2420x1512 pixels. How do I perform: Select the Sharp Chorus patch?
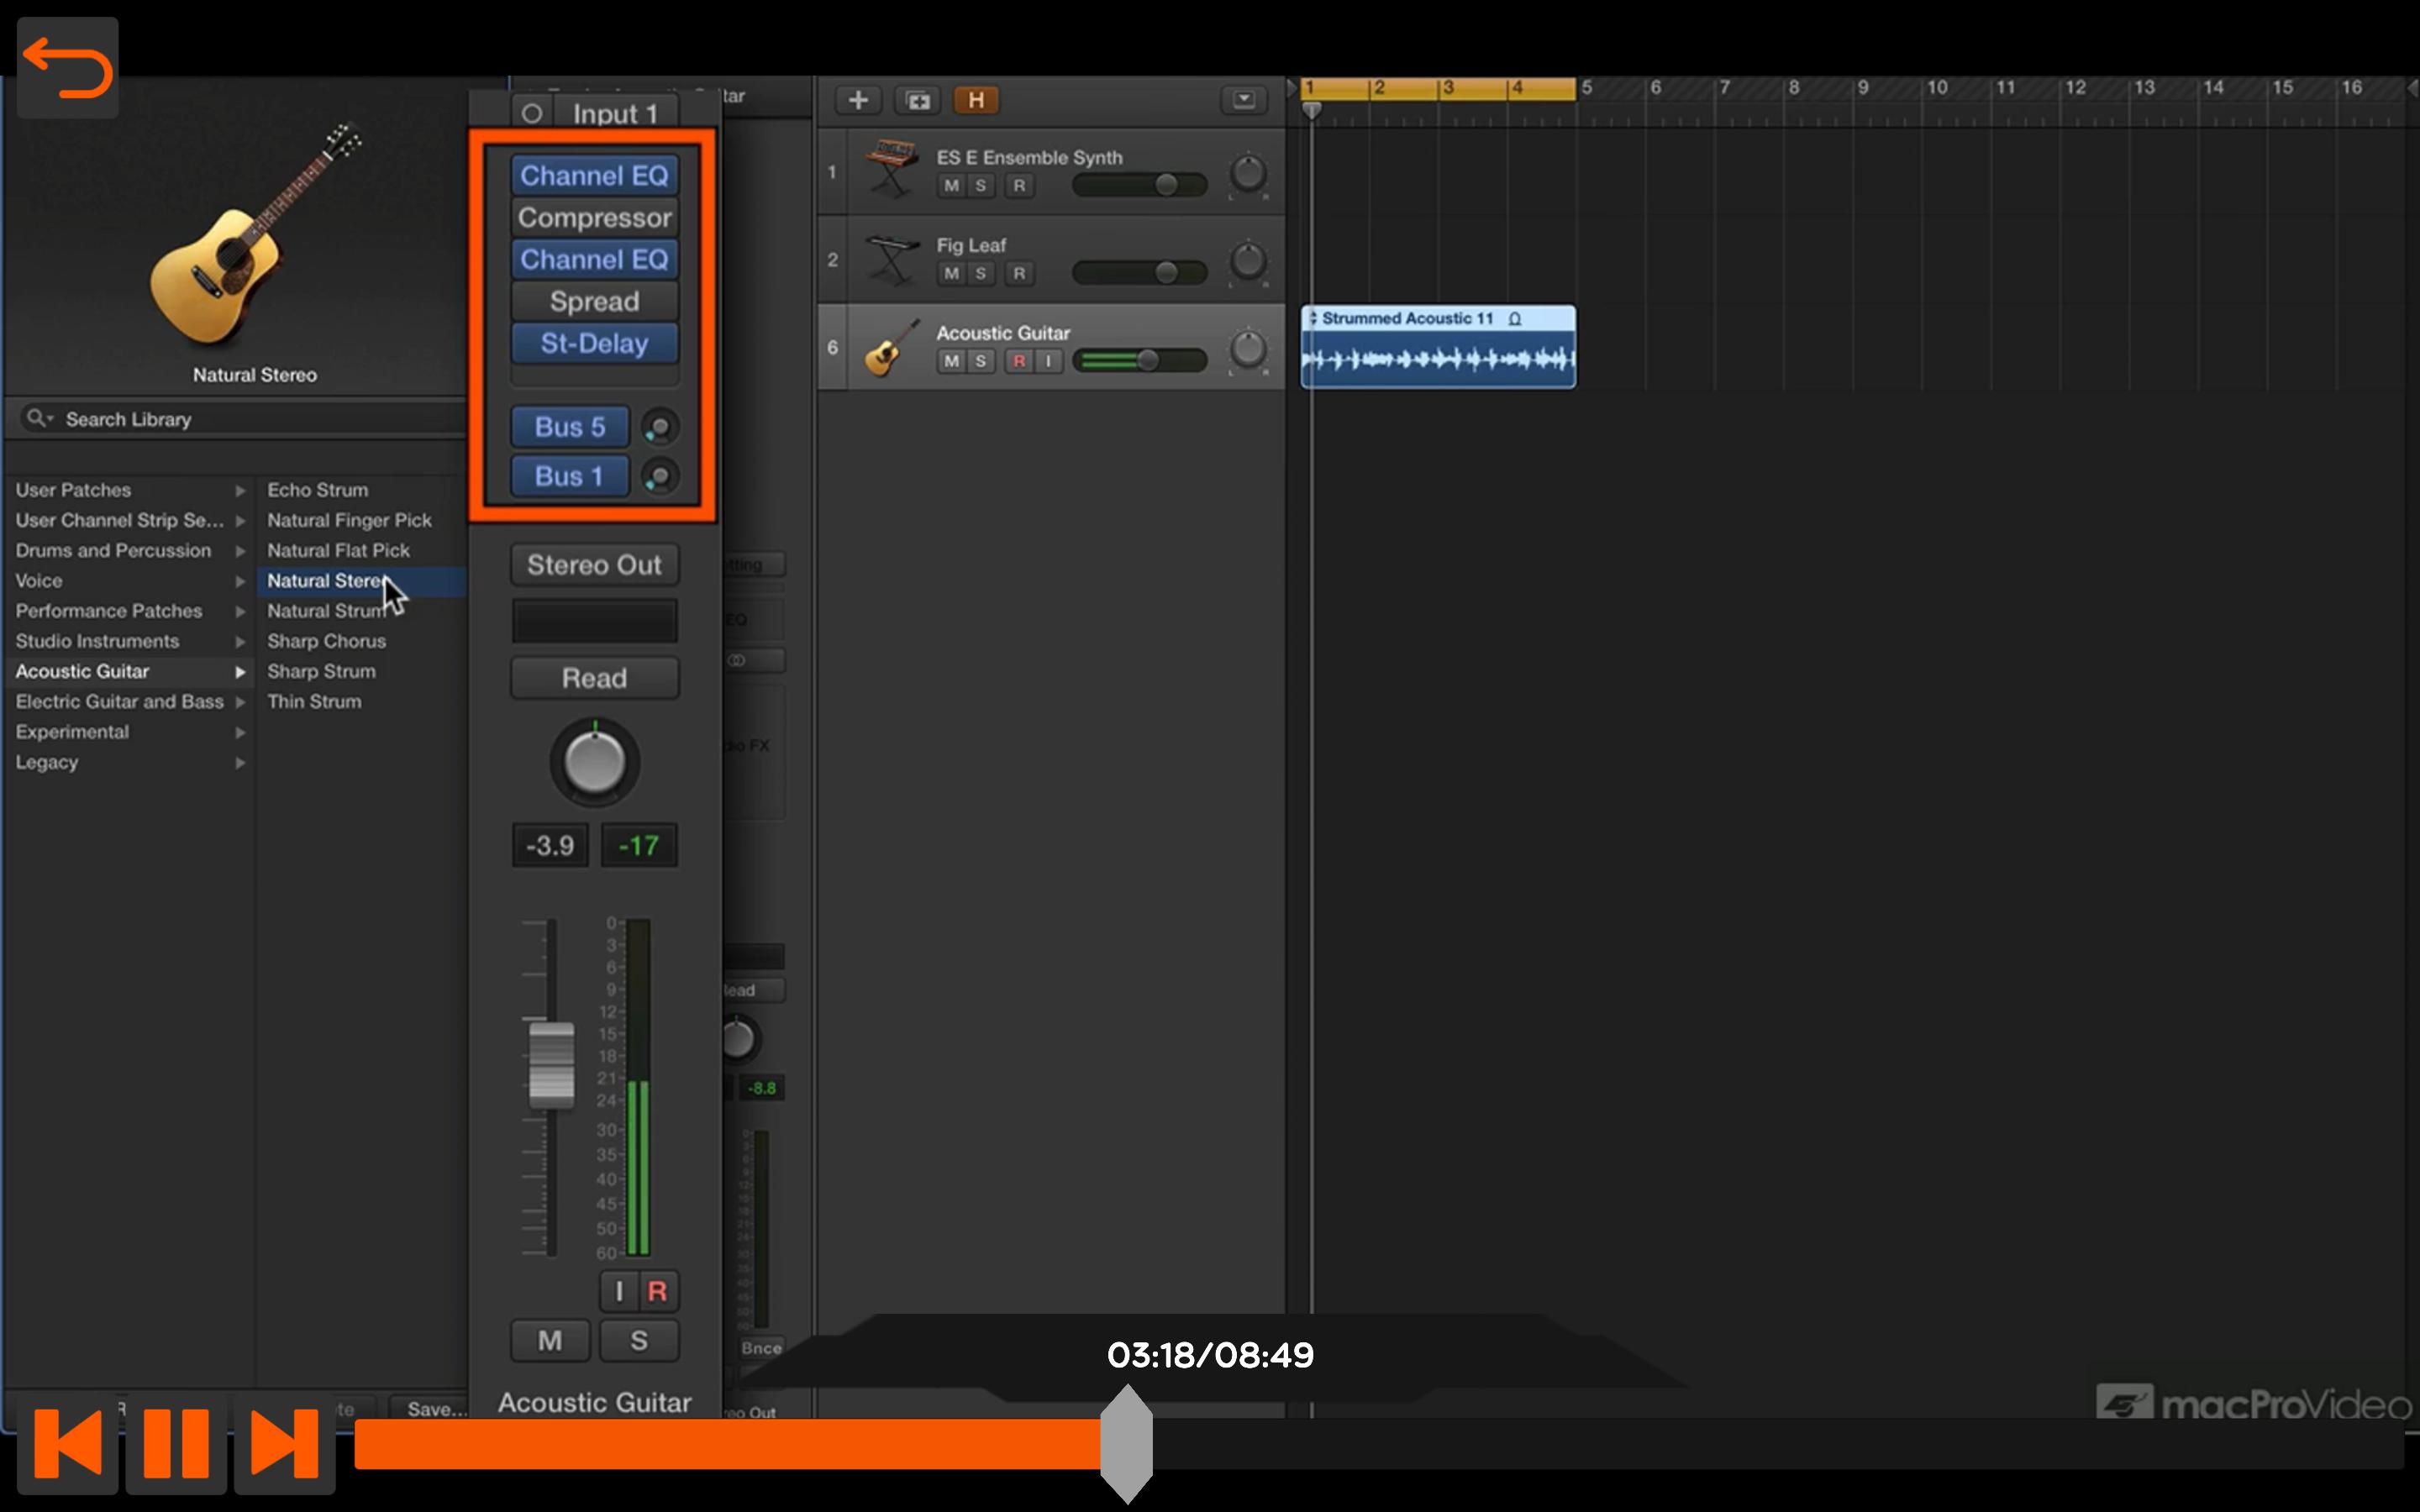(326, 641)
